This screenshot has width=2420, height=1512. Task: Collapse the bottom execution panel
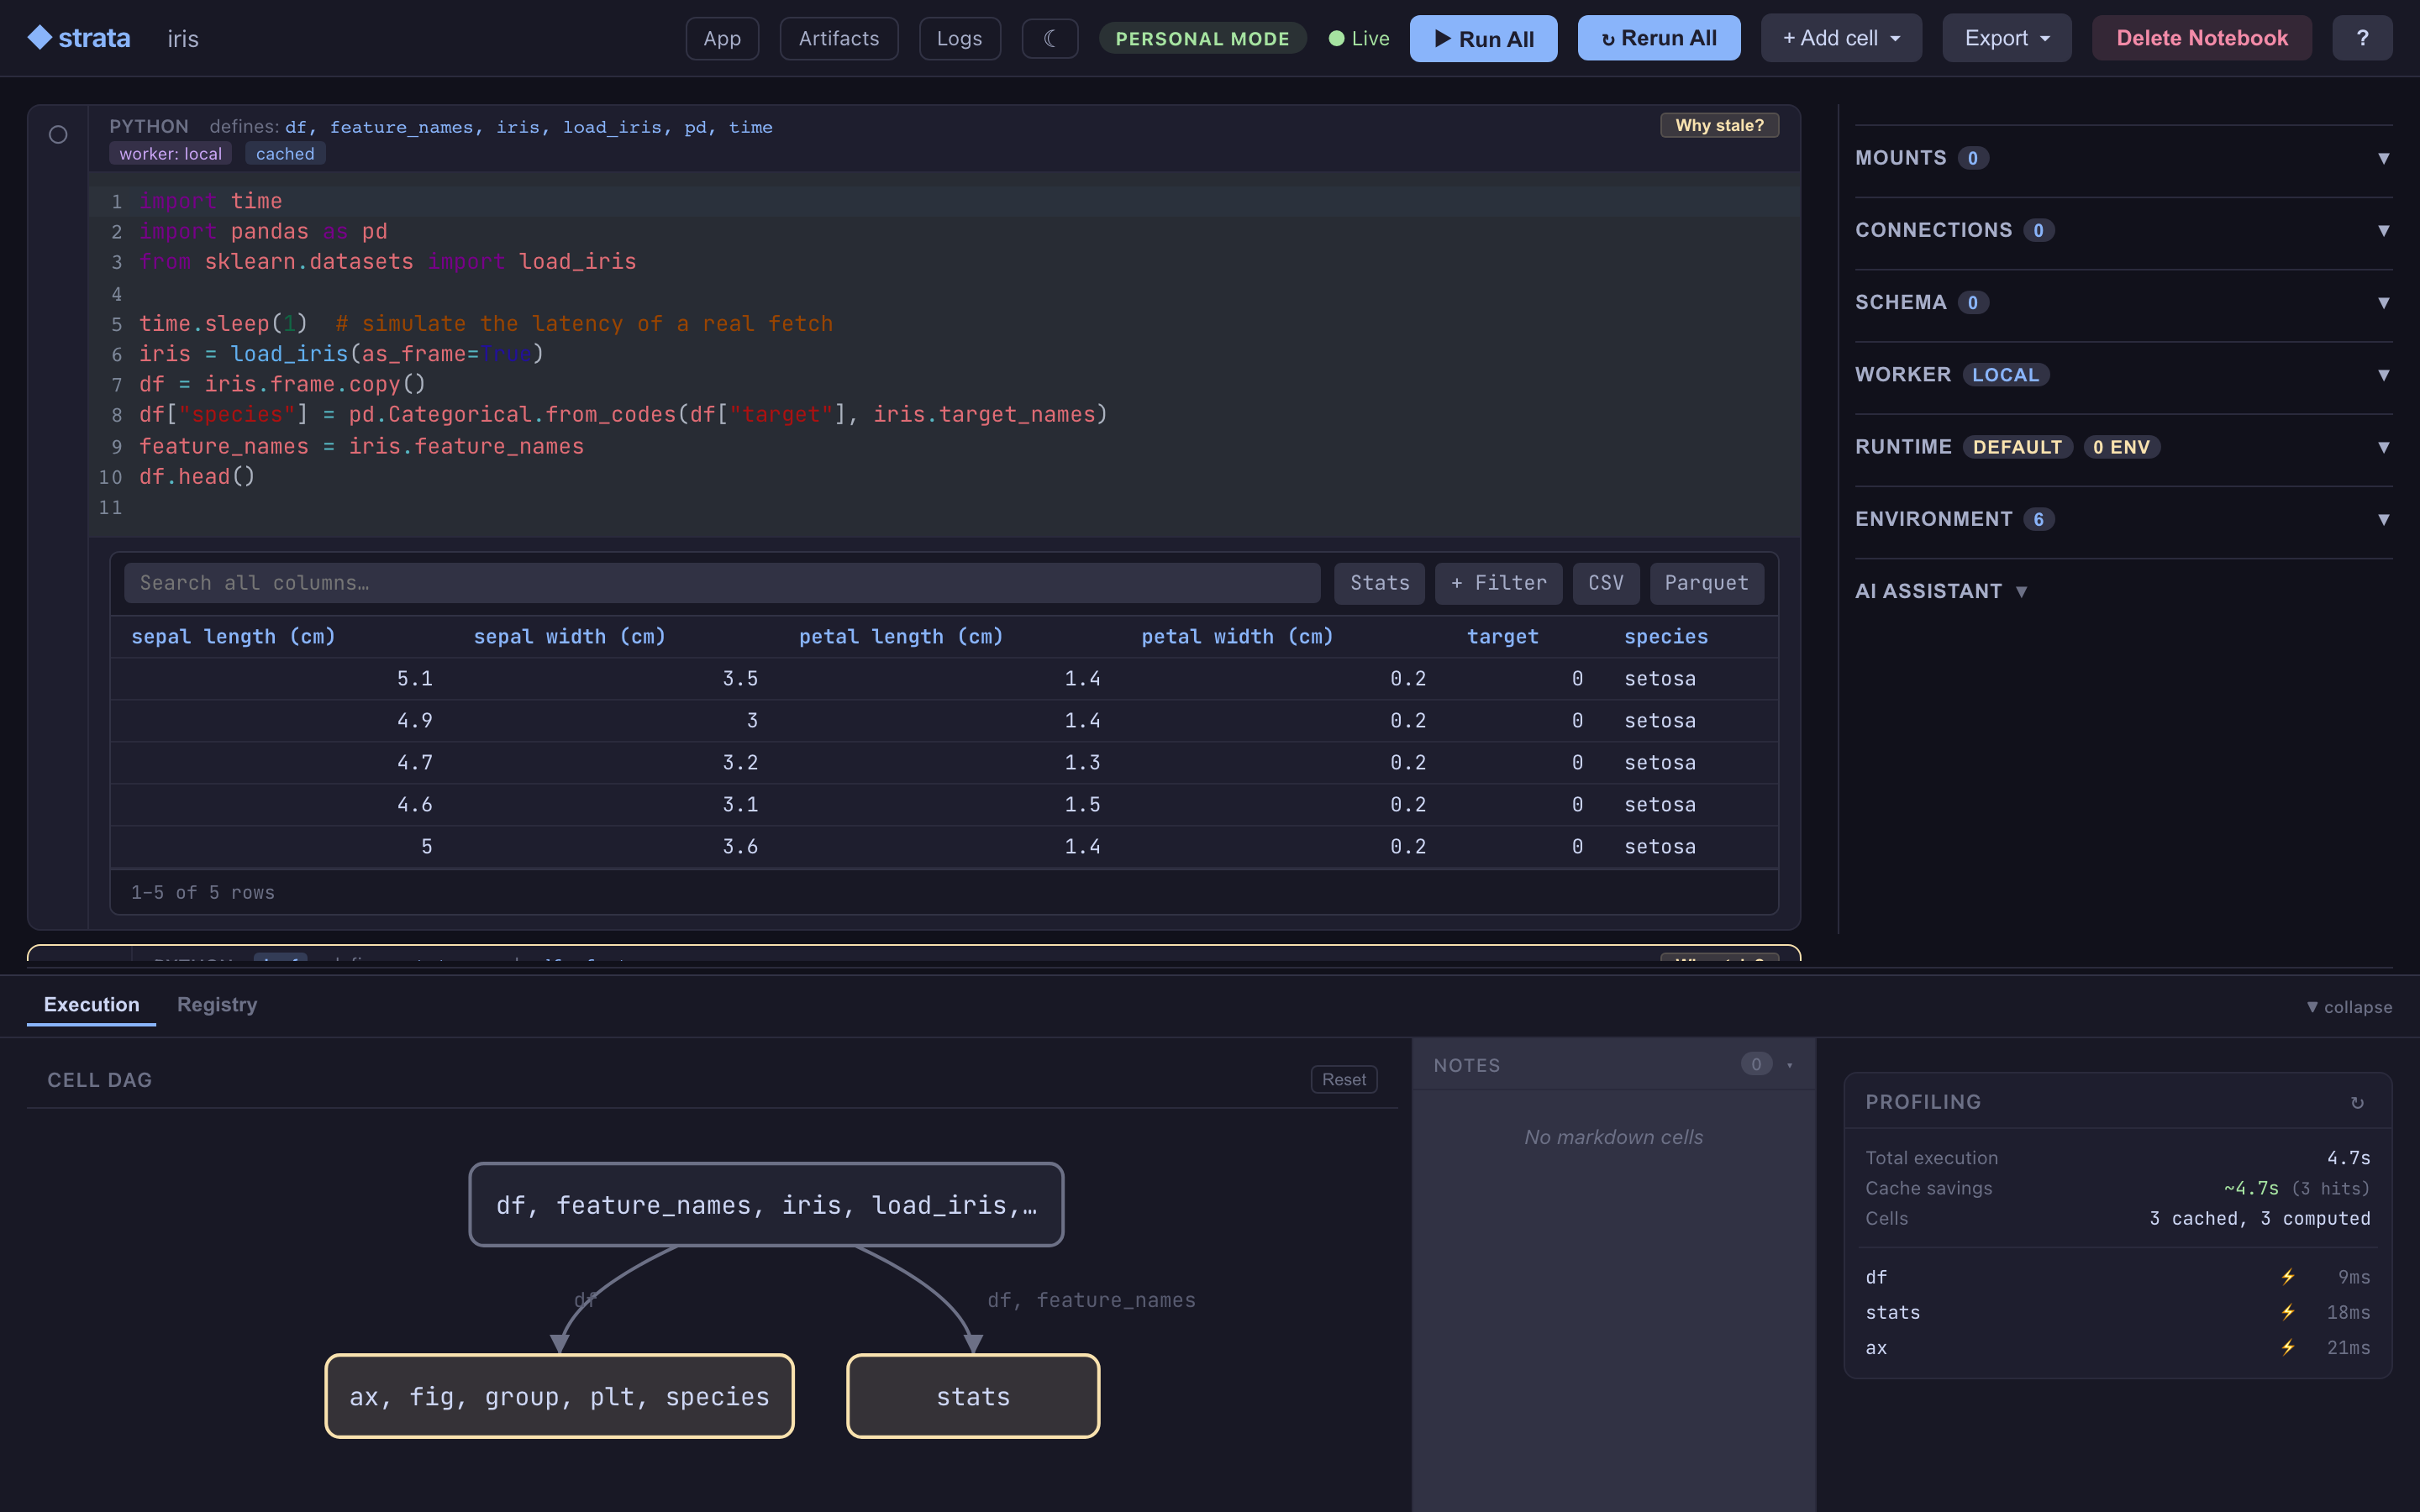[2348, 1007]
